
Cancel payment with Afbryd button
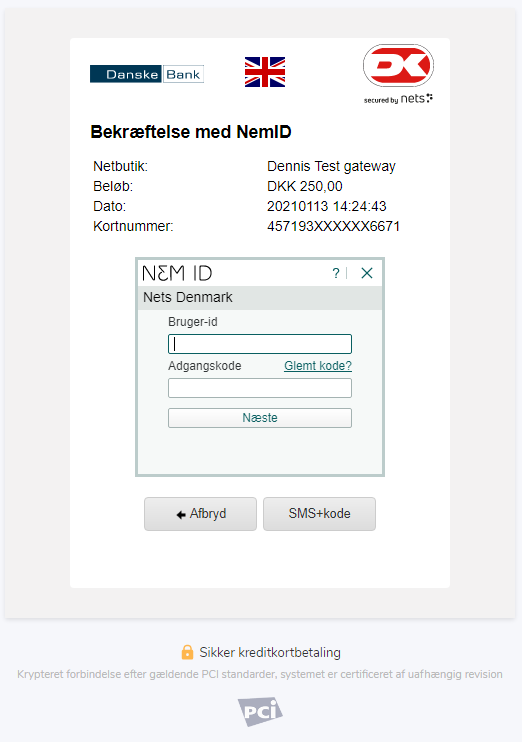(201, 514)
